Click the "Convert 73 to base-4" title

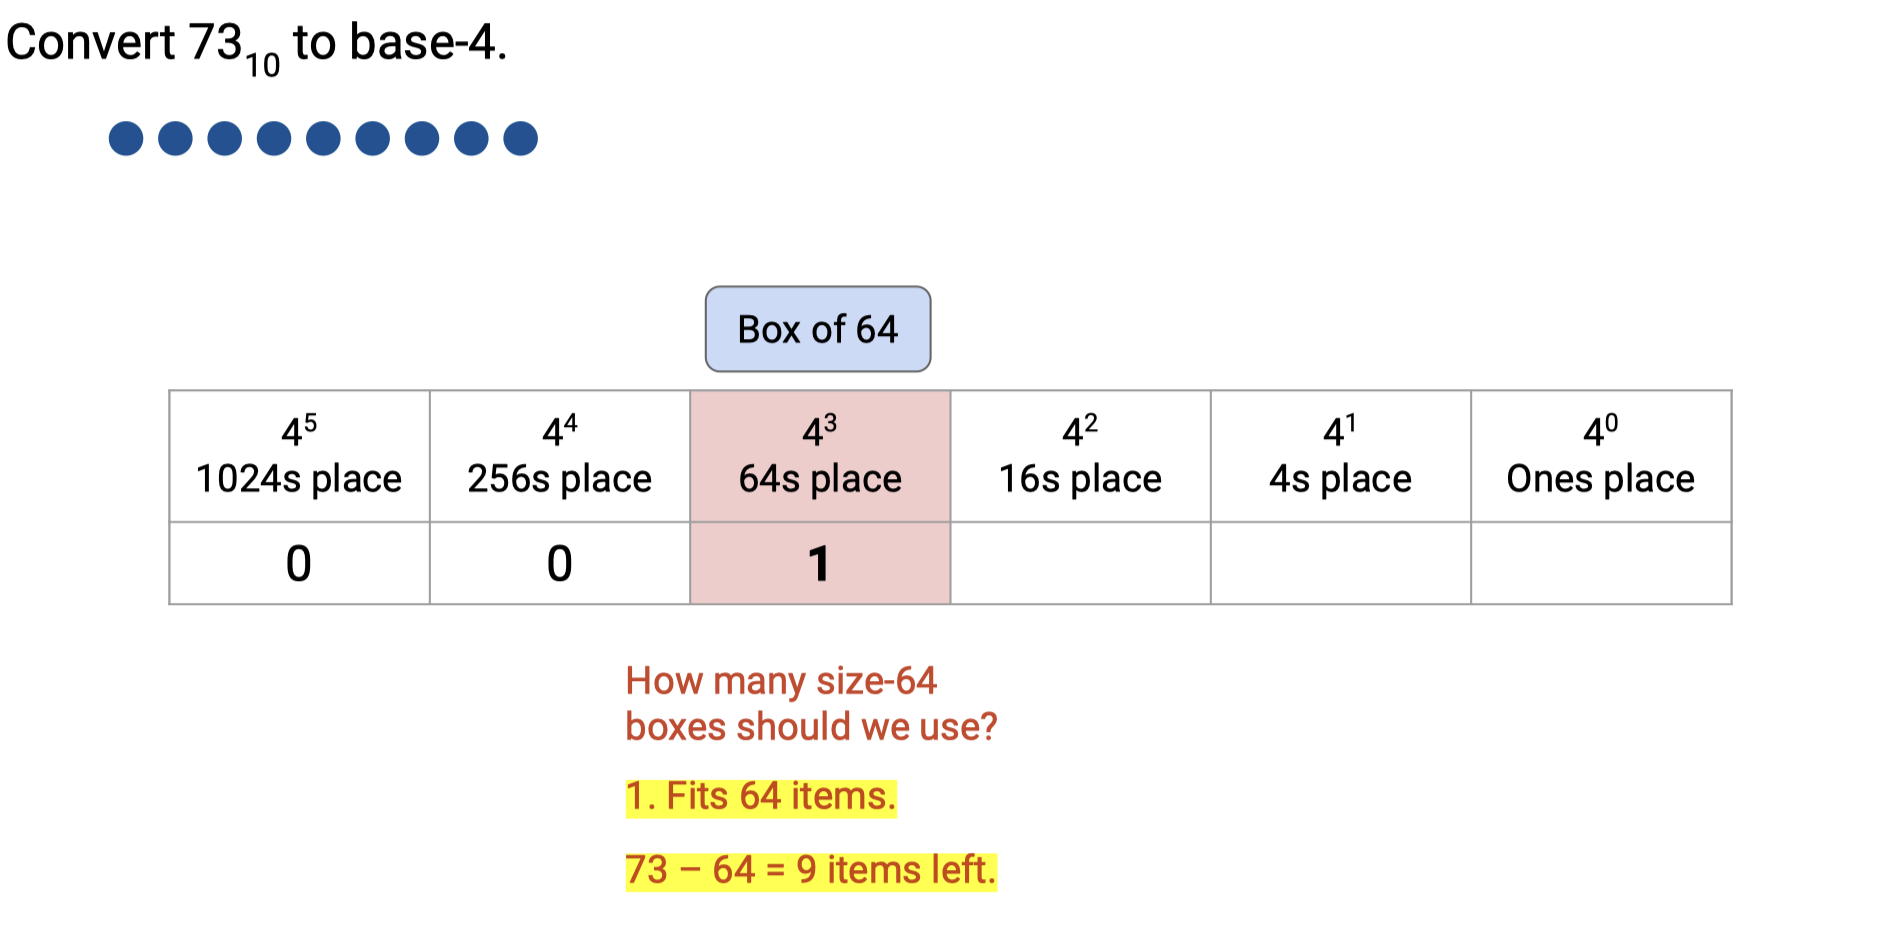(x=256, y=45)
